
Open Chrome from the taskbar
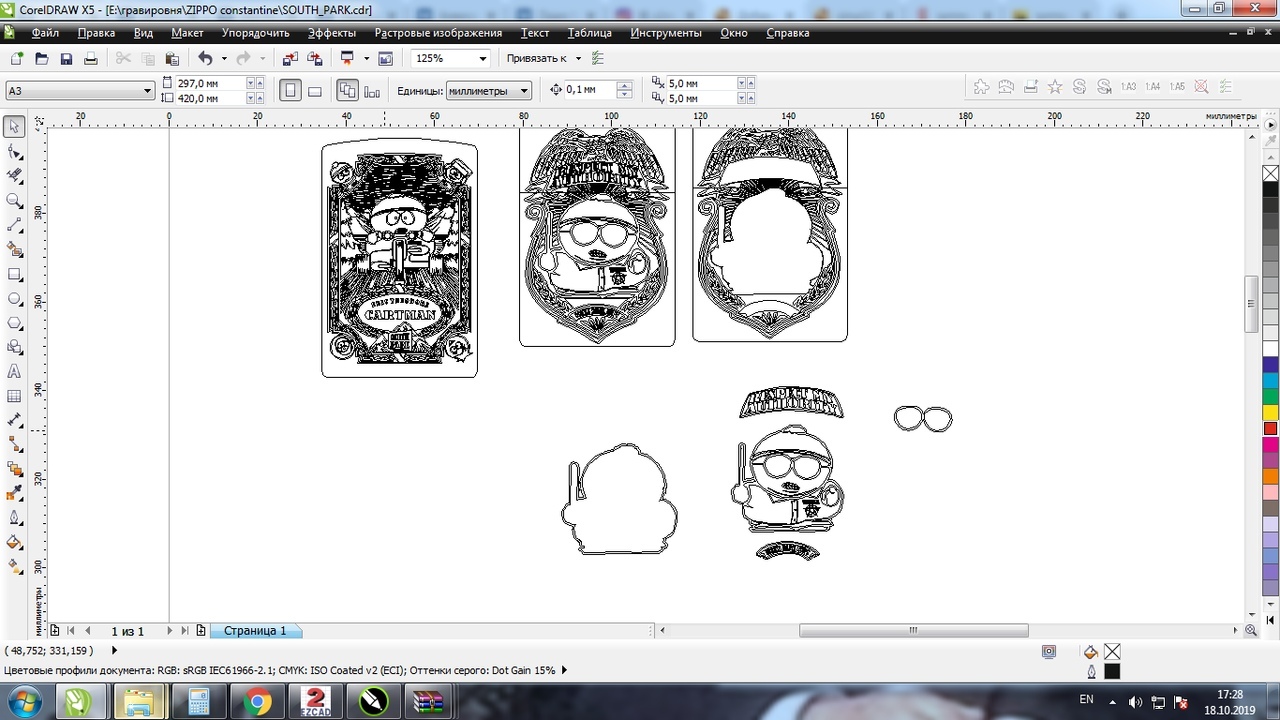tap(257, 703)
